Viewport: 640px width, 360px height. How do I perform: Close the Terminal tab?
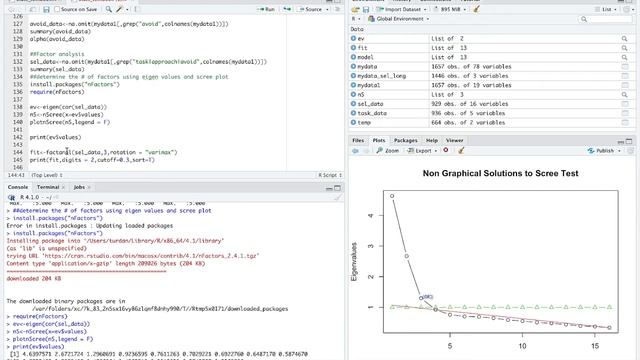tap(63, 187)
